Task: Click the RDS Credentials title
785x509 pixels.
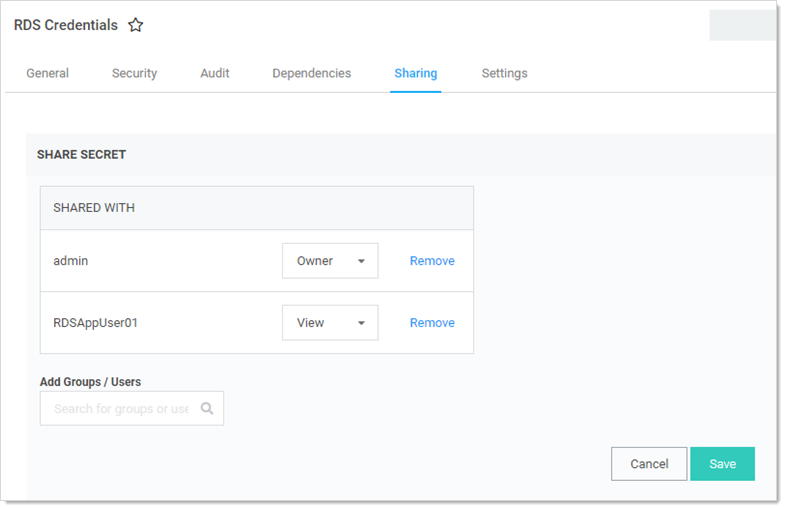Action: 66,25
